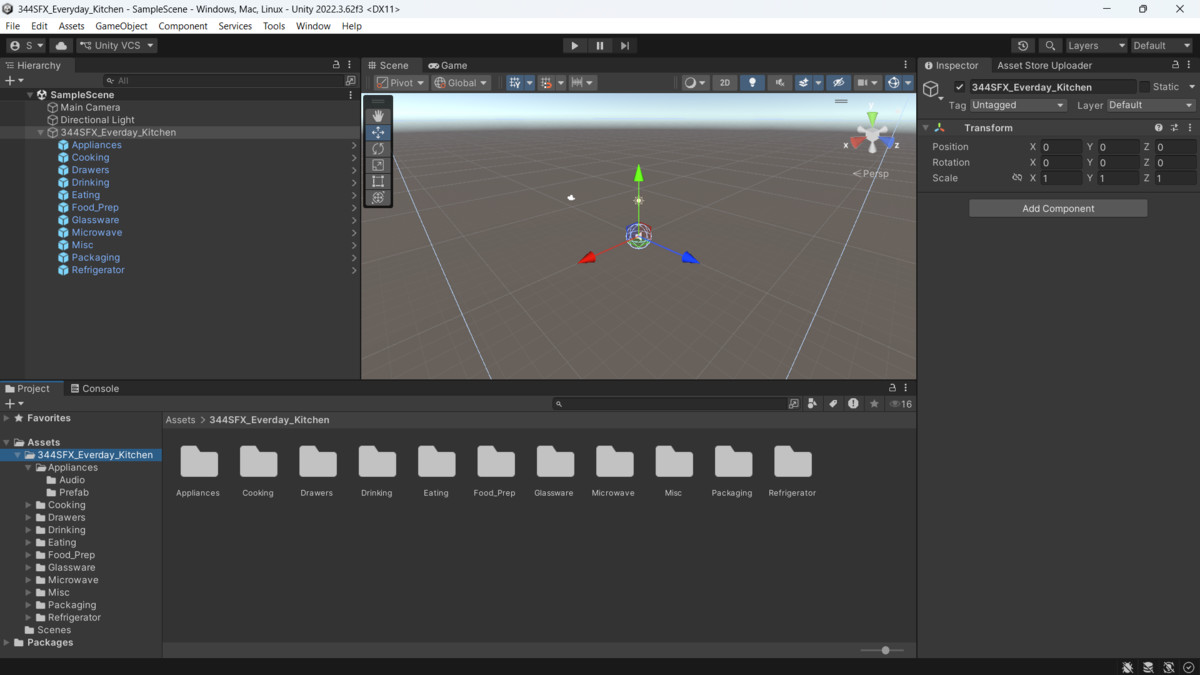This screenshot has width=1200, height=675.
Task: Open the search-in-window icon in Project panel
Action: click(x=794, y=404)
